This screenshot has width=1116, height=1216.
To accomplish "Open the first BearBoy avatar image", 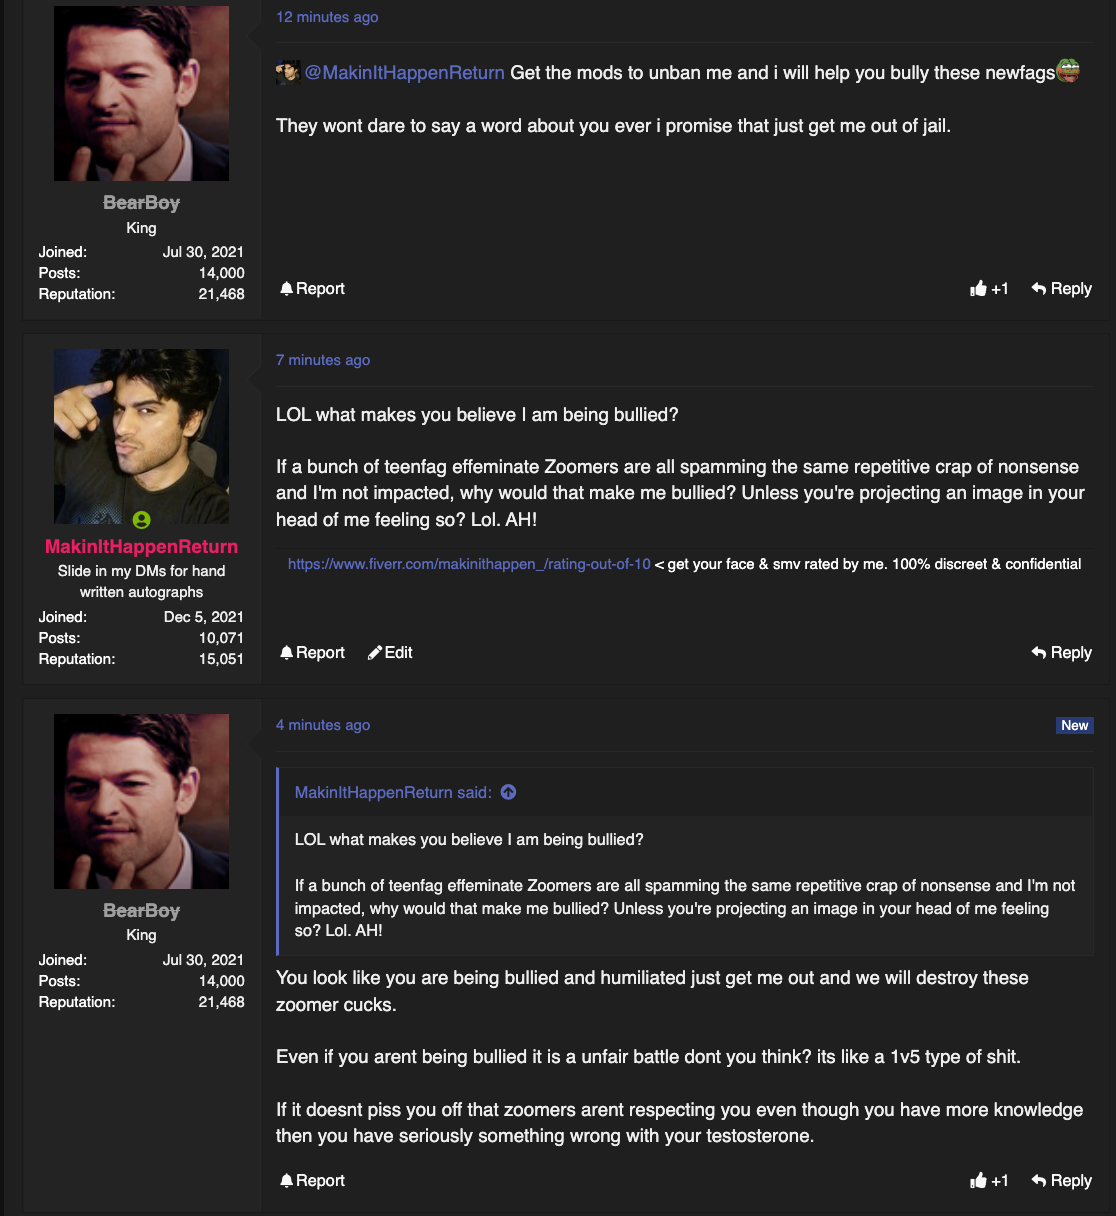I will point(141,93).
